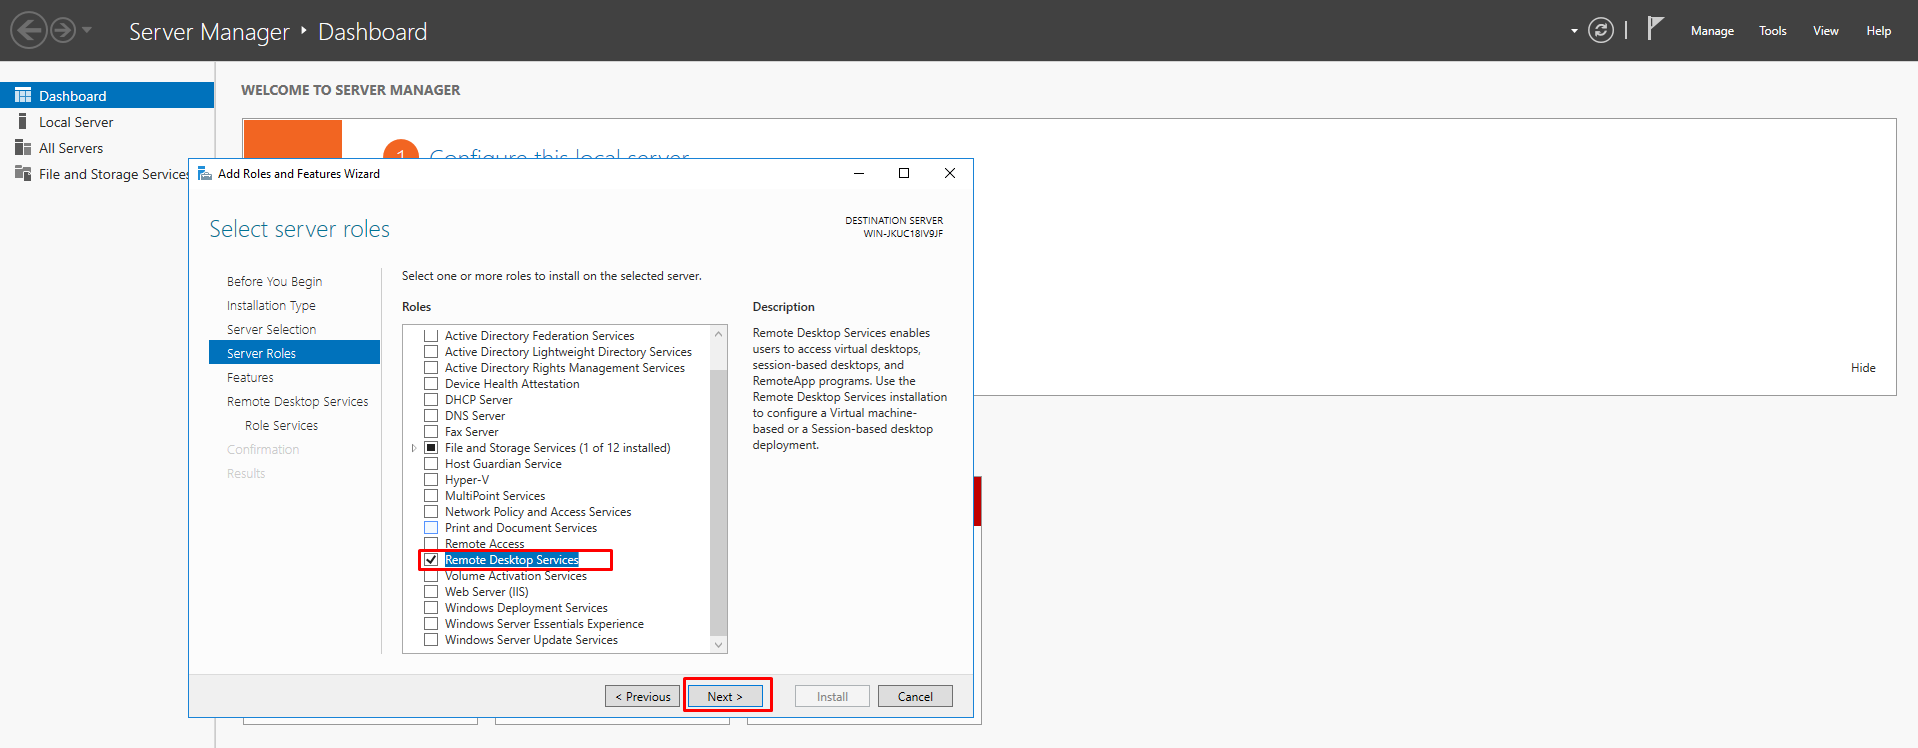Check Windows Deployment Services role
This screenshot has width=1918, height=748.
click(431, 608)
